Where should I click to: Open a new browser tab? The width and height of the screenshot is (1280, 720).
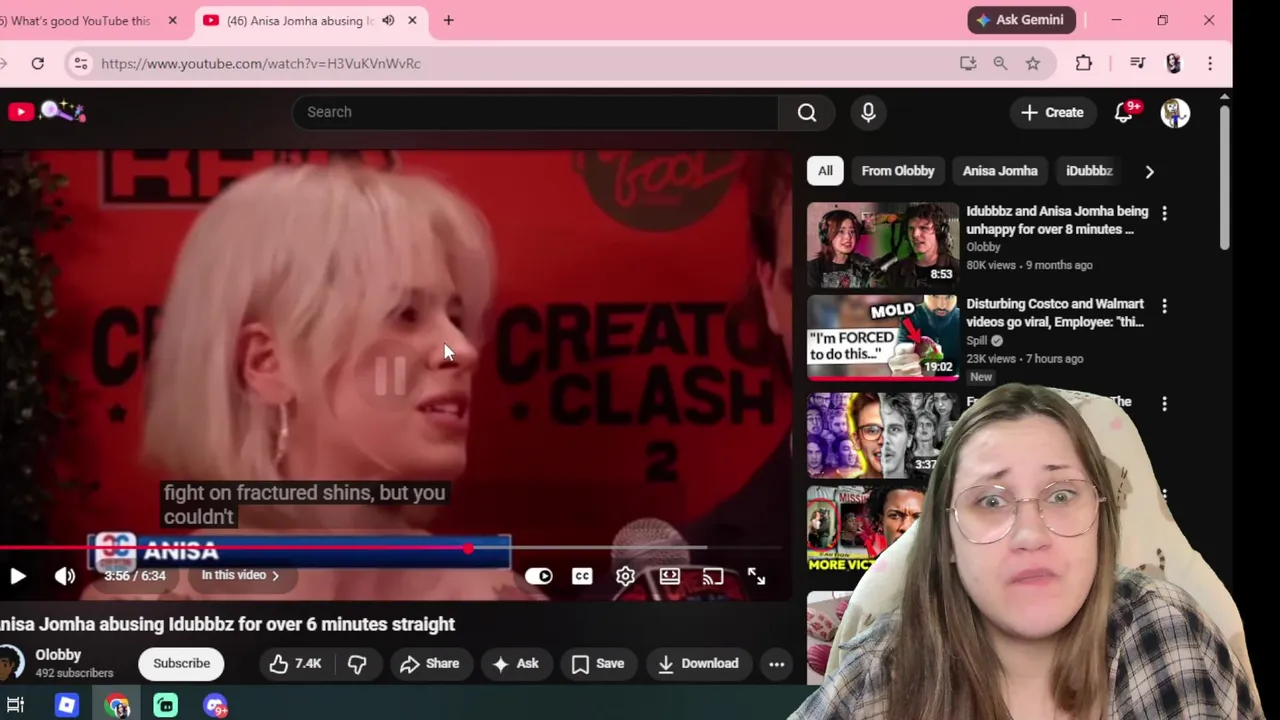tap(448, 20)
